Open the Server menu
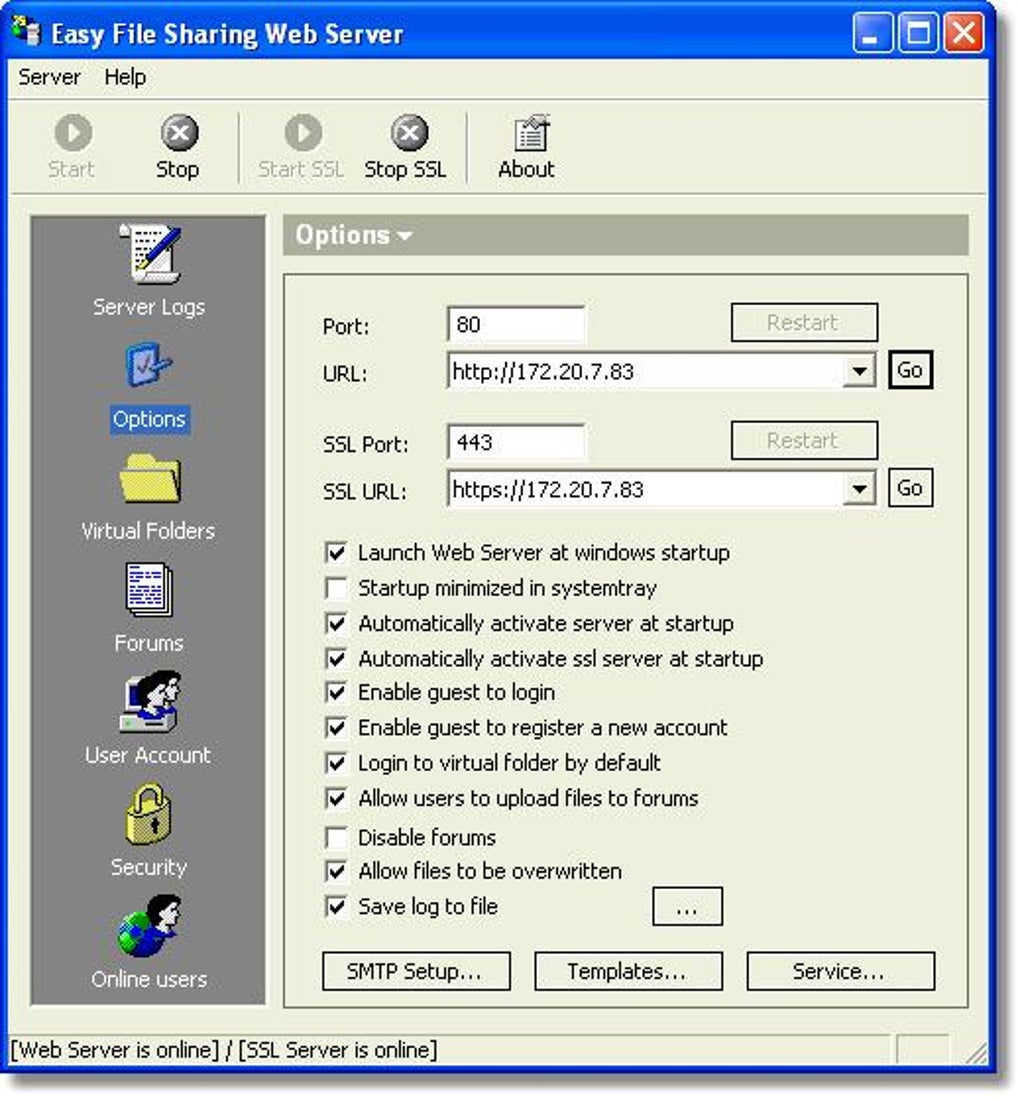The height and width of the screenshot is (1097, 1020). [x=50, y=77]
